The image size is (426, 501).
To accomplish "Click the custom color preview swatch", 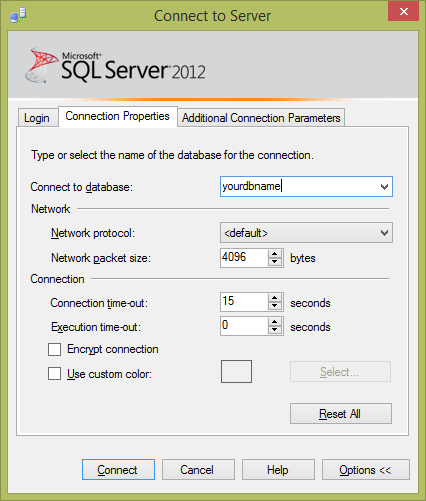I will click(236, 371).
